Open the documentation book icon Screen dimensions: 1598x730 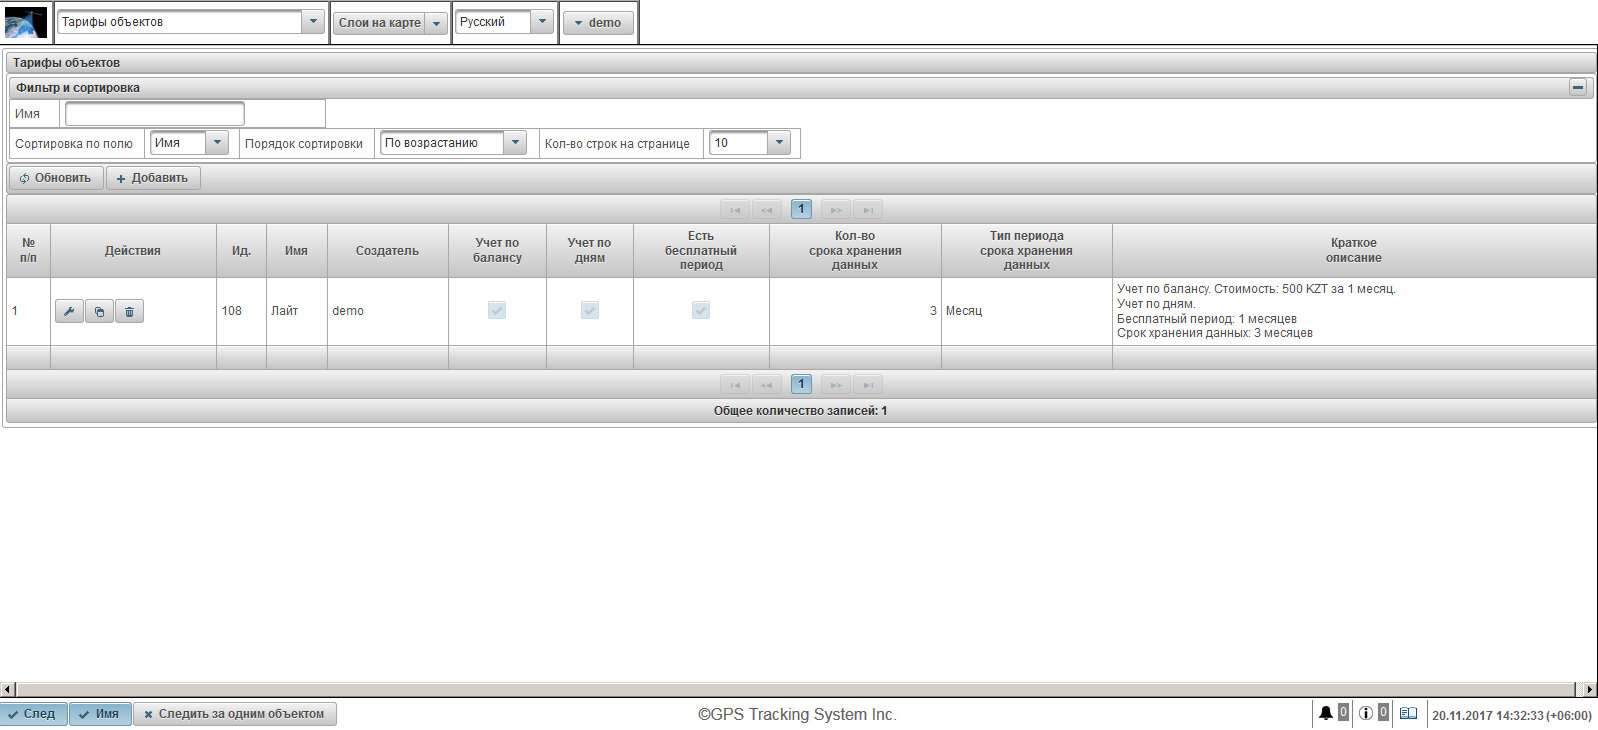[x=1408, y=713]
